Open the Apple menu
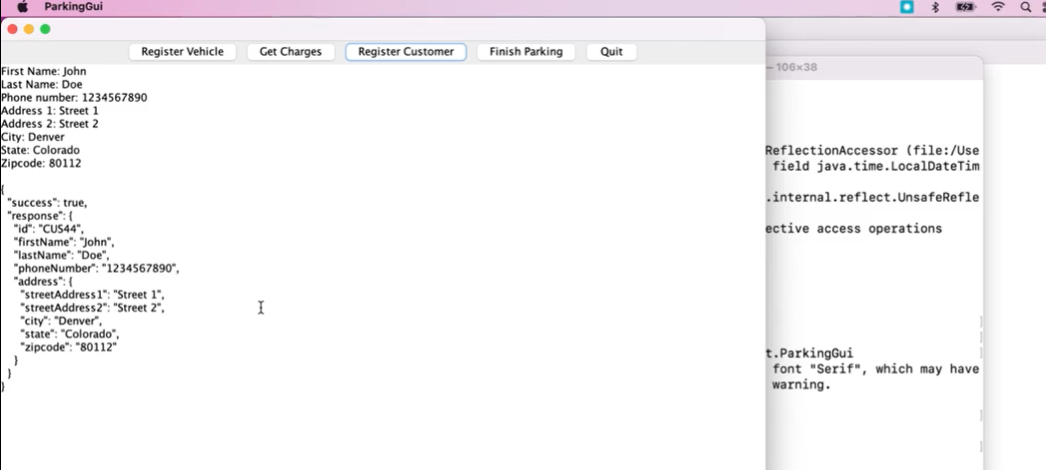This screenshot has height=470, width=1046. tap(23, 7)
